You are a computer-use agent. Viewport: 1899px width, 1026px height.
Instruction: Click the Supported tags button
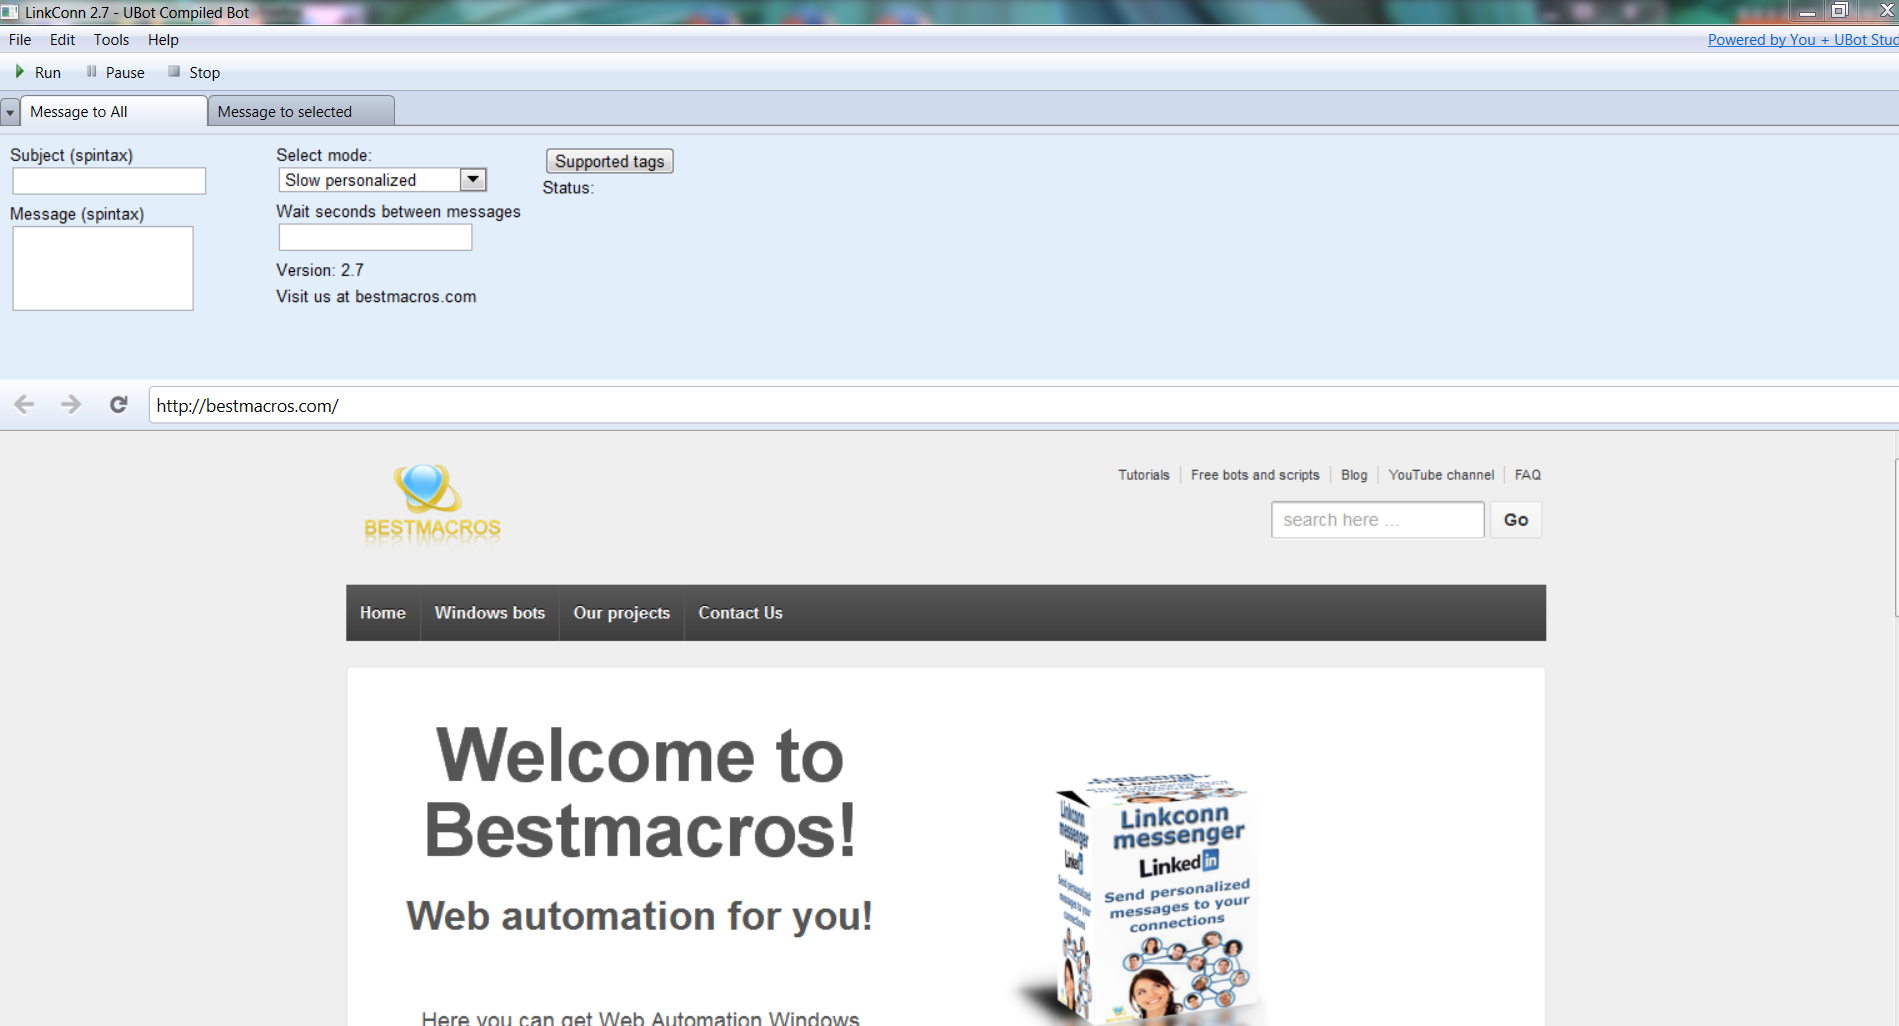610,161
